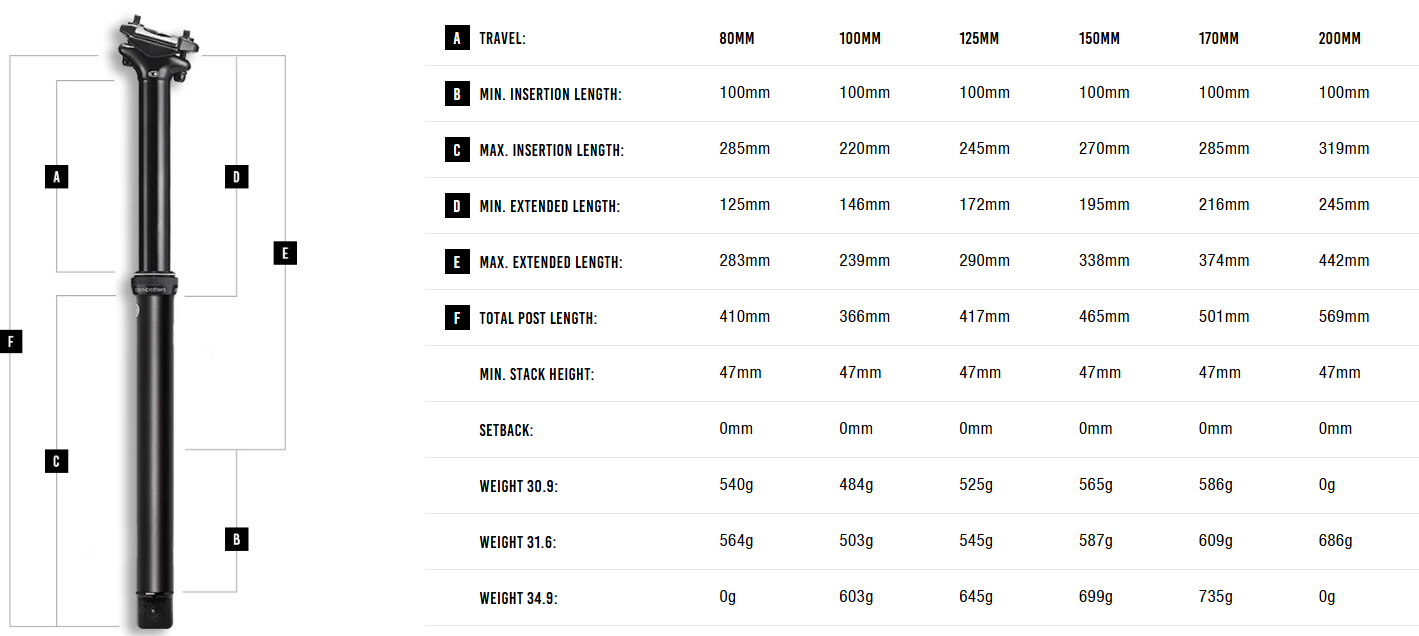
Task: Click the A badge next to TRAVEL row
Action: point(456,38)
